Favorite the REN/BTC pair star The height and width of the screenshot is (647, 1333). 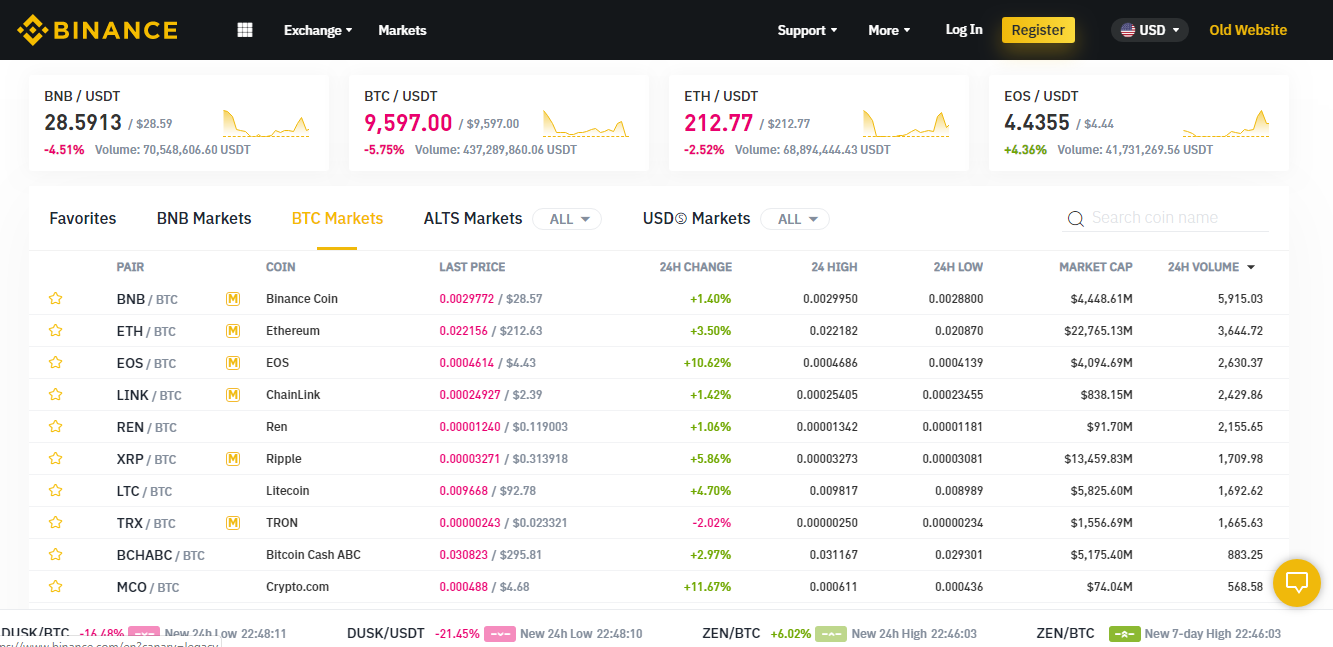[x=56, y=426]
